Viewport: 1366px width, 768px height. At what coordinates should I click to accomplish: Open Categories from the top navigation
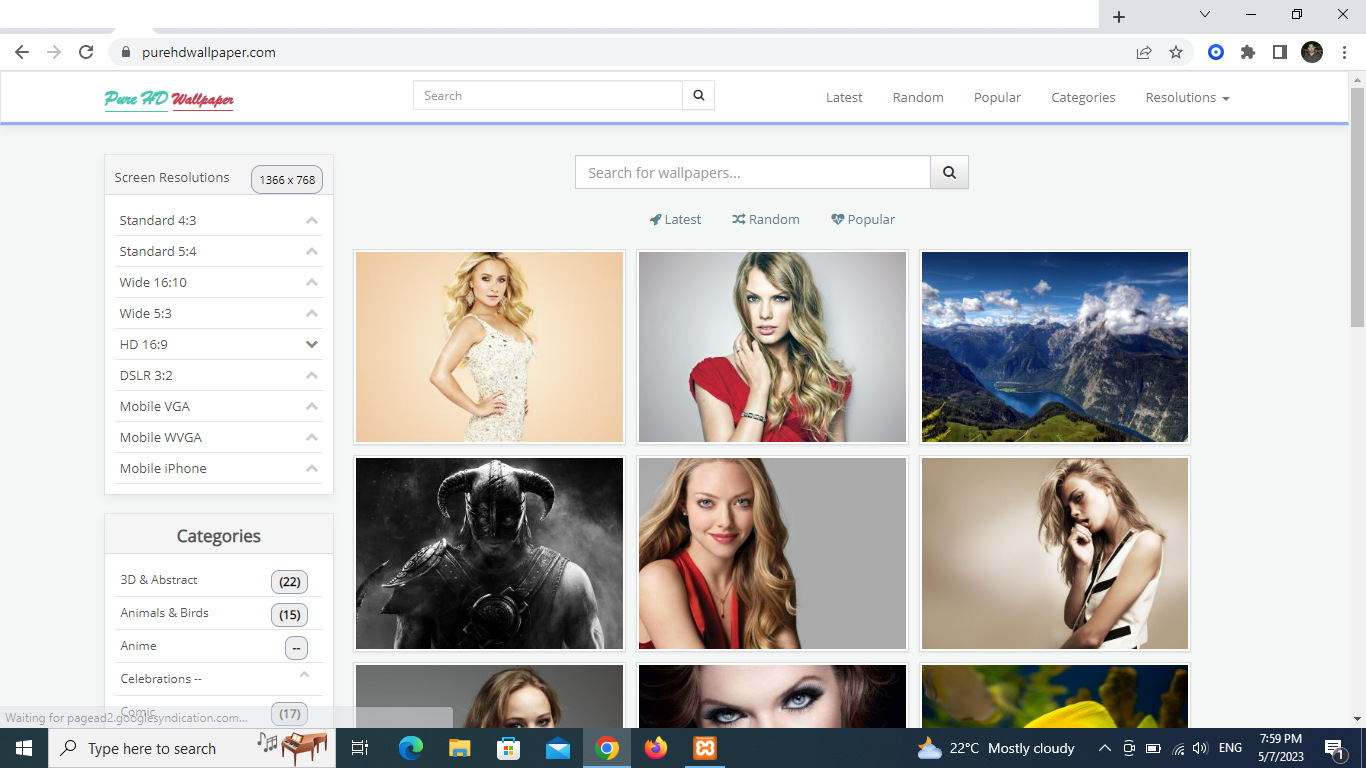[x=1083, y=97]
